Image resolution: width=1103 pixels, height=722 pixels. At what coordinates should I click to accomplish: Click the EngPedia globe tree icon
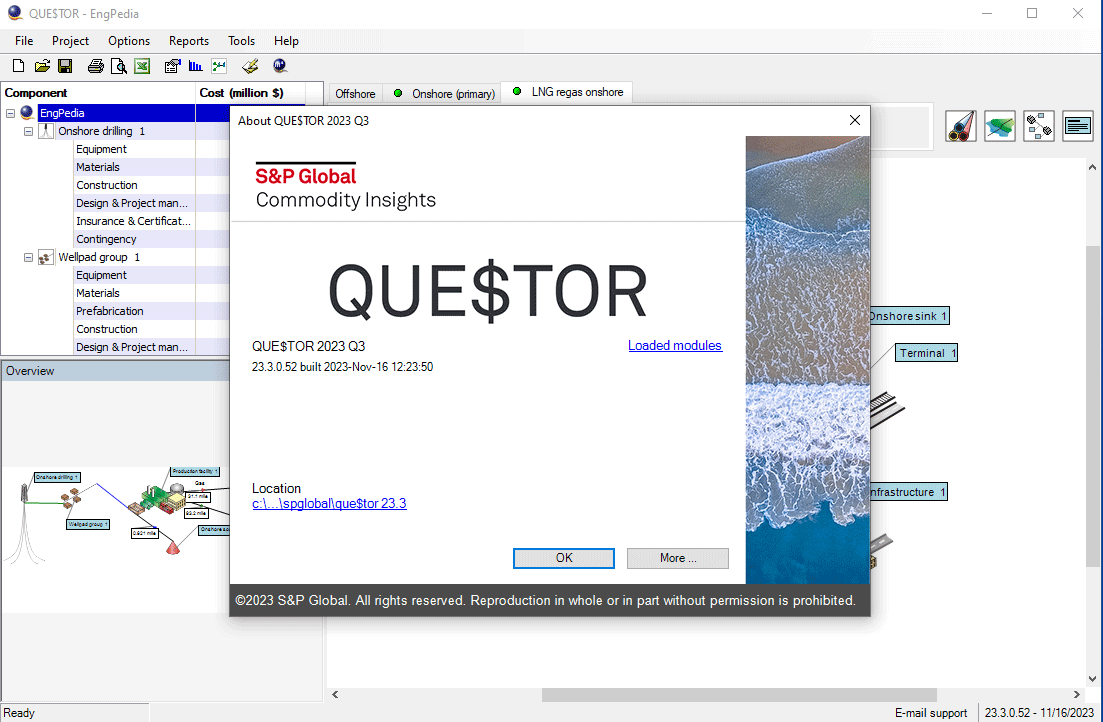pos(27,113)
